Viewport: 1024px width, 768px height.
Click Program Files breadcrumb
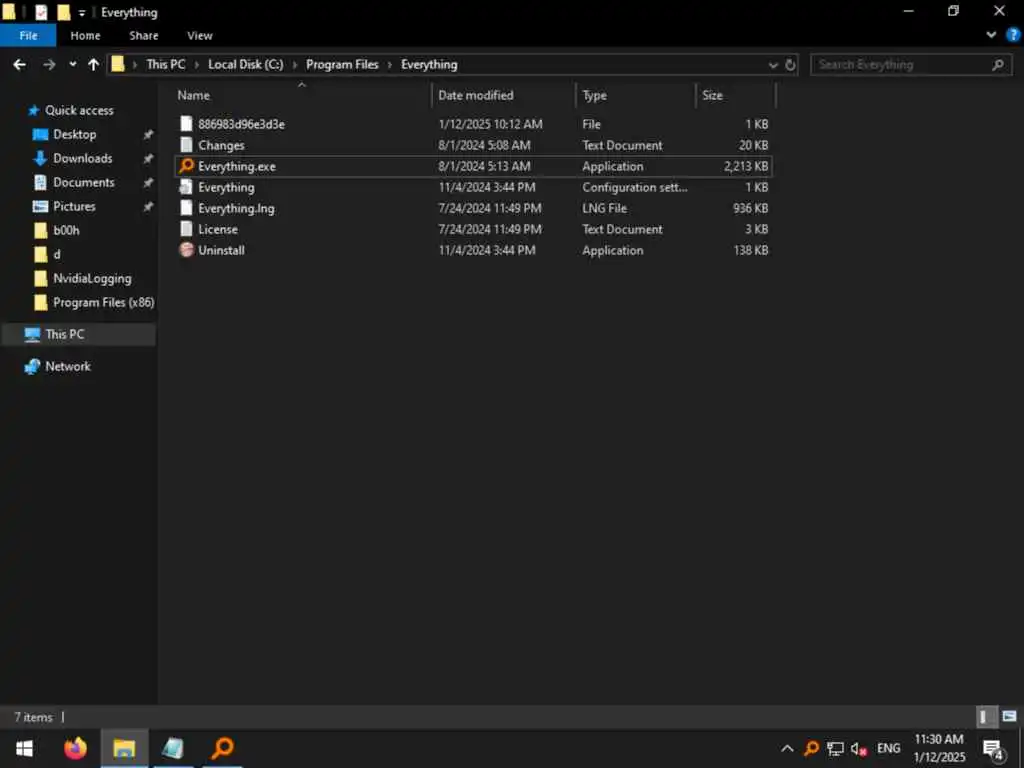[x=342, y=64]
